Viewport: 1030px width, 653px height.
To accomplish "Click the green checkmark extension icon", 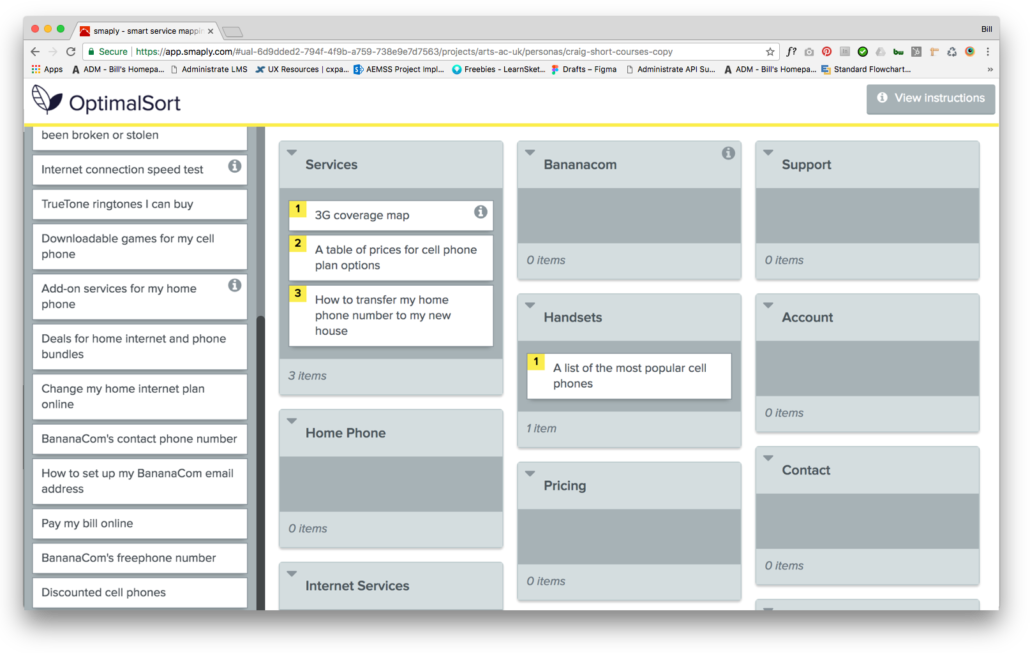I will click(862, 51).
